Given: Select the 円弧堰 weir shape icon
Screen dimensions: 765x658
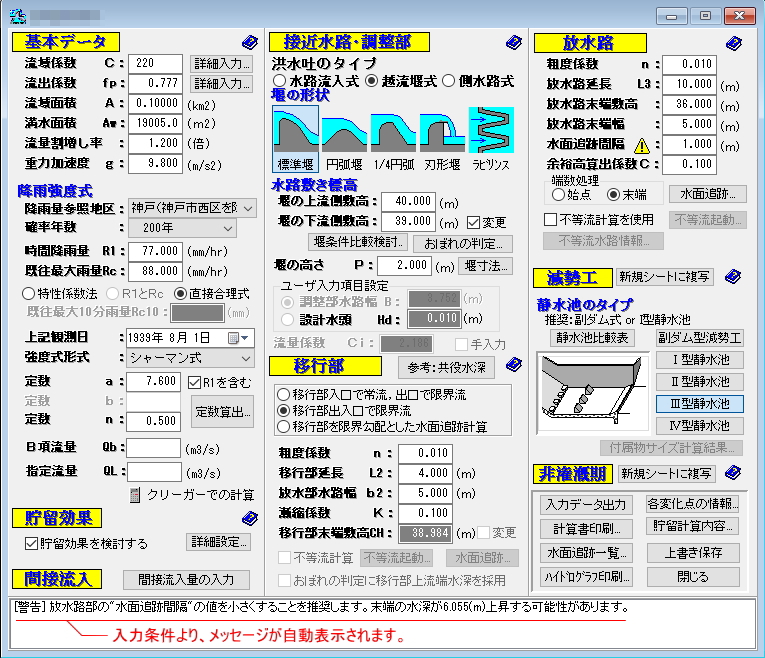Looking at the screenshot, I should 345,131.
